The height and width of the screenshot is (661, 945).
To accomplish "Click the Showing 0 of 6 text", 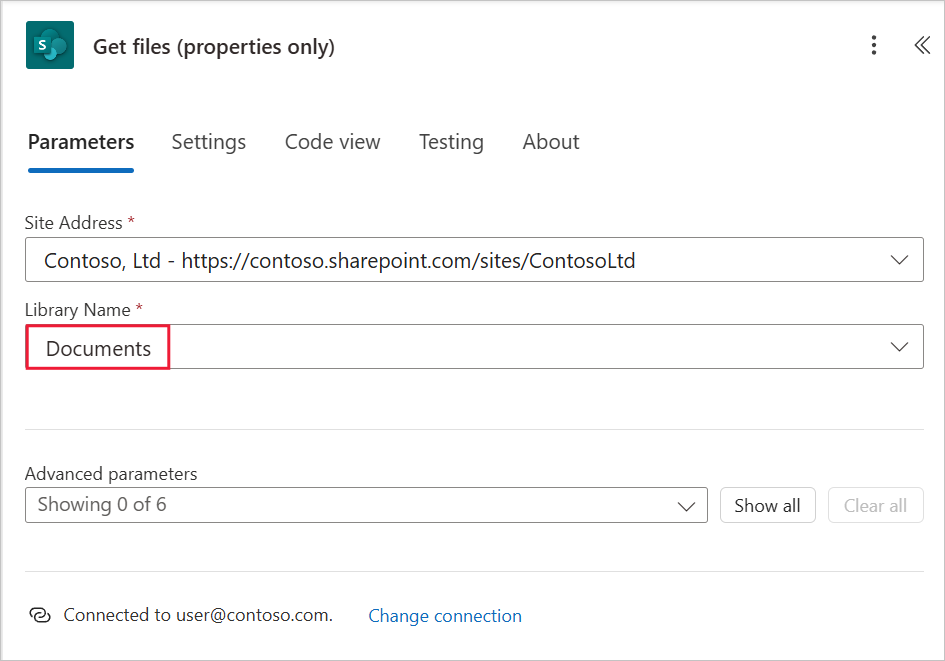I will point(102,504).
